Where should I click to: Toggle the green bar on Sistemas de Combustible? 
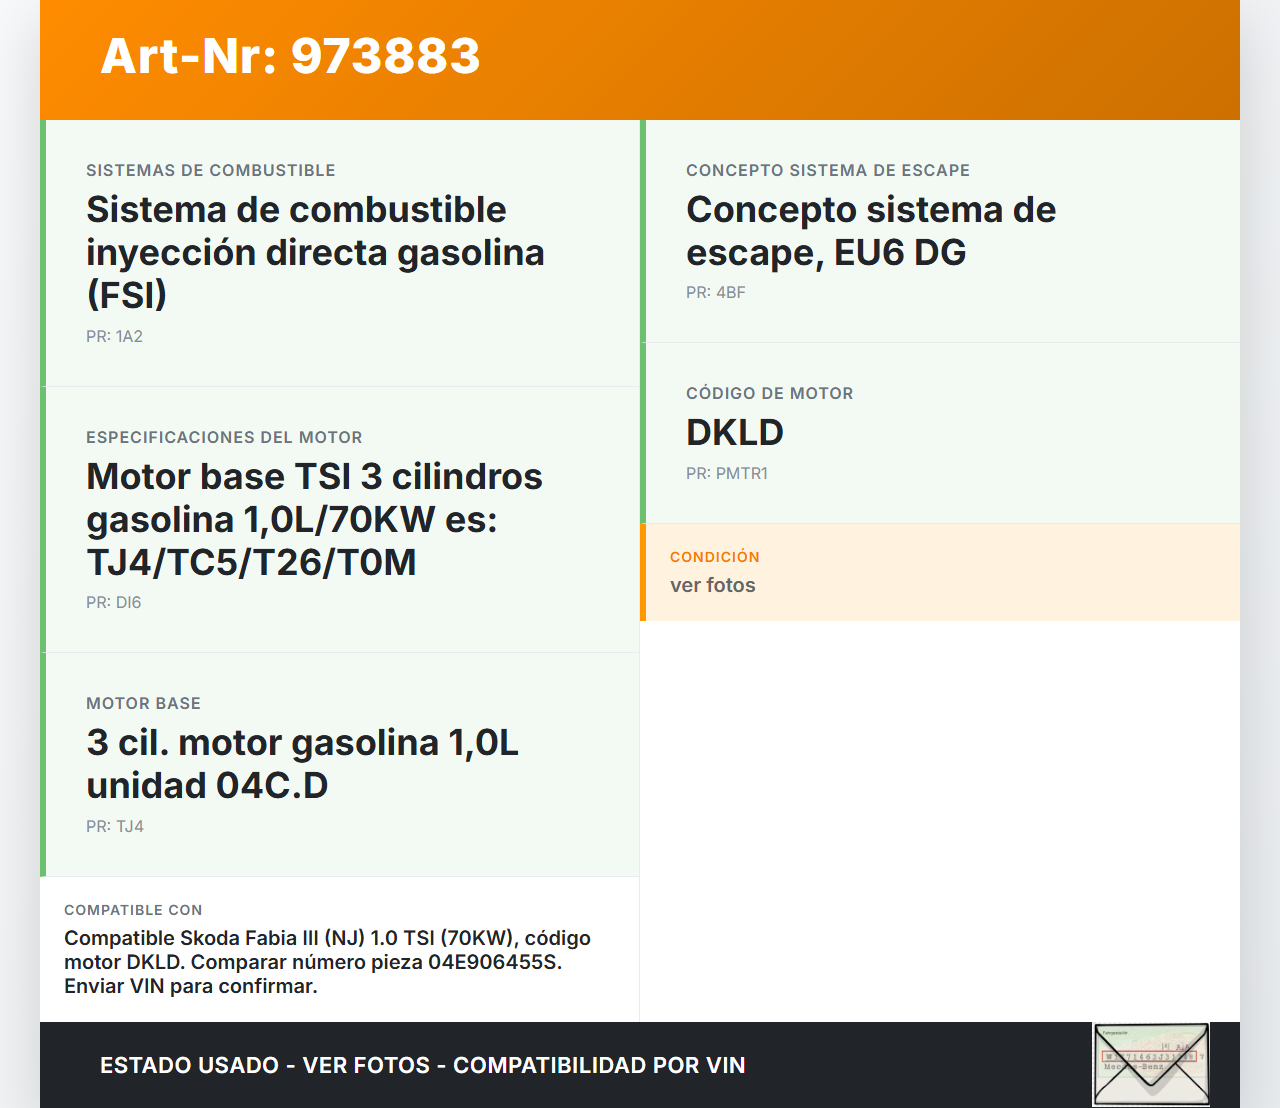pyautogui.click(x=44, y=250)
